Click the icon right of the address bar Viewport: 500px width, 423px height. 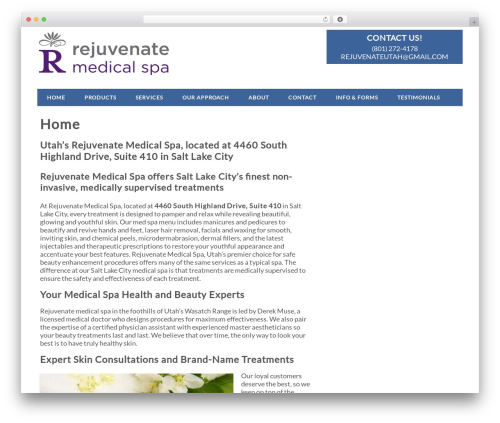(340, 19)
